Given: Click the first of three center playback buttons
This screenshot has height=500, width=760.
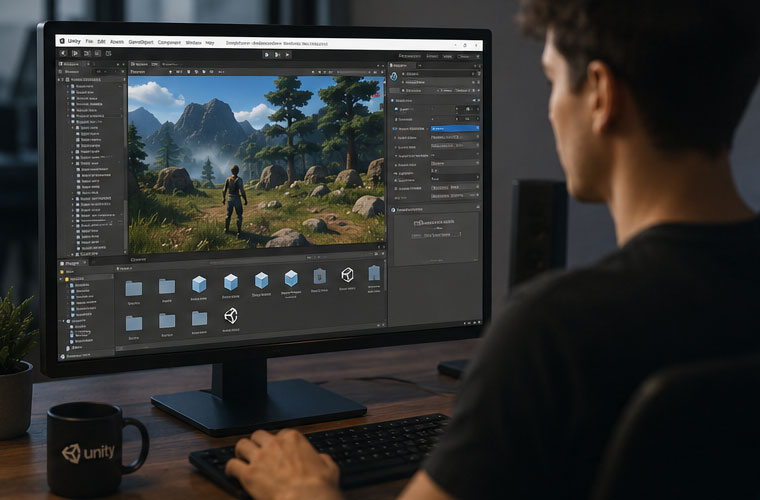Looking at the screenshot, I should 267,55.
